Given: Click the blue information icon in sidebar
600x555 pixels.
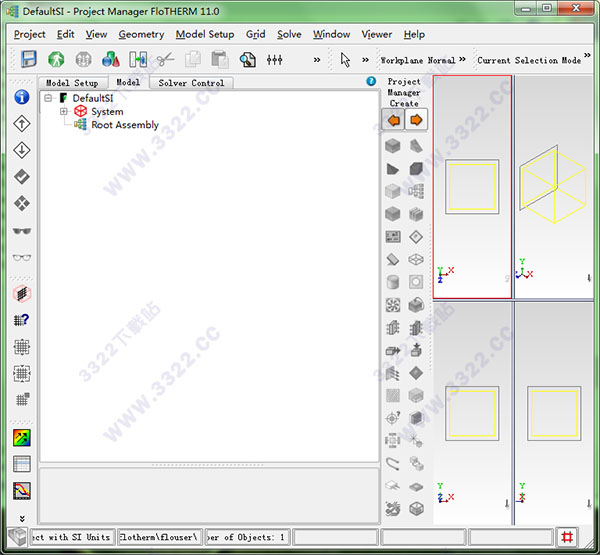Looking at the screenshot, I should tap(22, 97).
